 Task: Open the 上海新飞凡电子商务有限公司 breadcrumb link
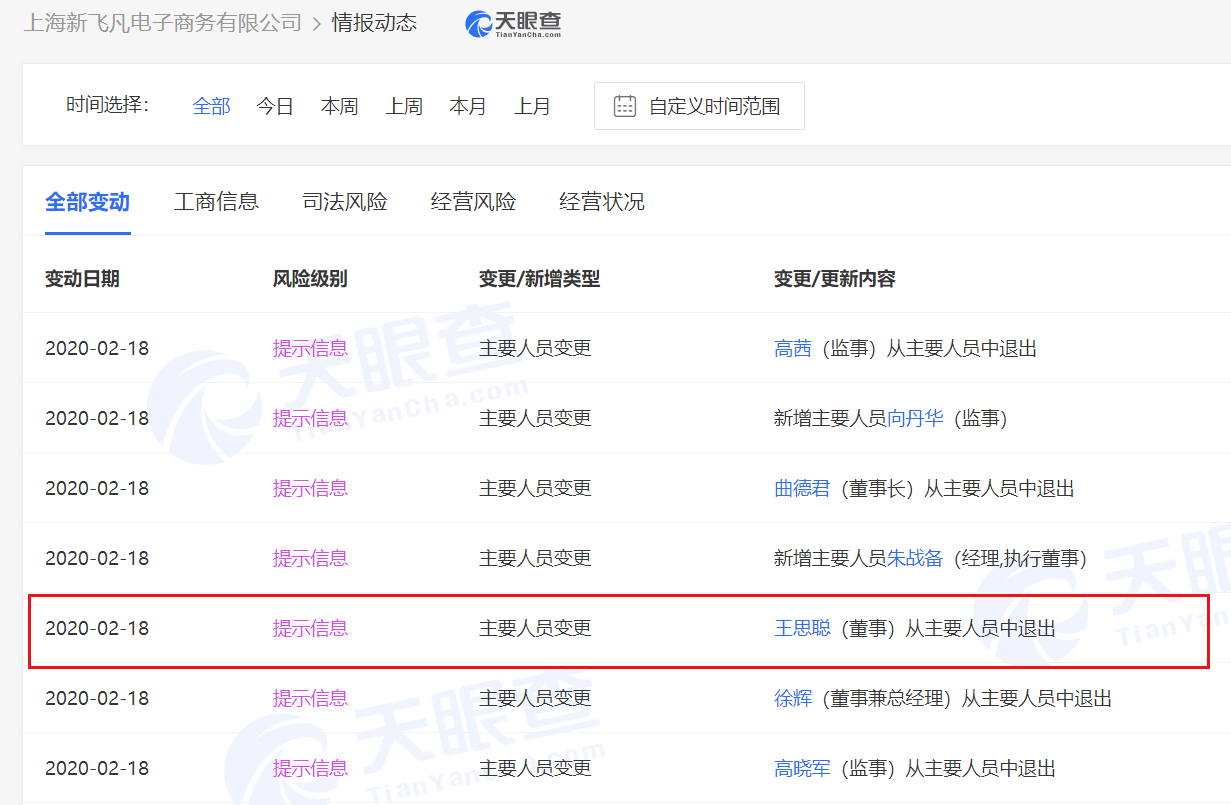tap(162, 23)
